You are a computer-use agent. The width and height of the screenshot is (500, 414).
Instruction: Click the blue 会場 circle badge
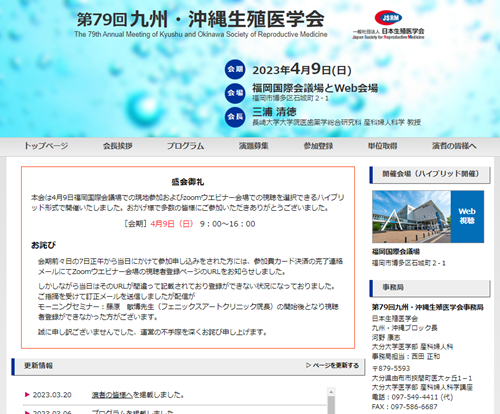pyautogui.click(x=235, y=93)
